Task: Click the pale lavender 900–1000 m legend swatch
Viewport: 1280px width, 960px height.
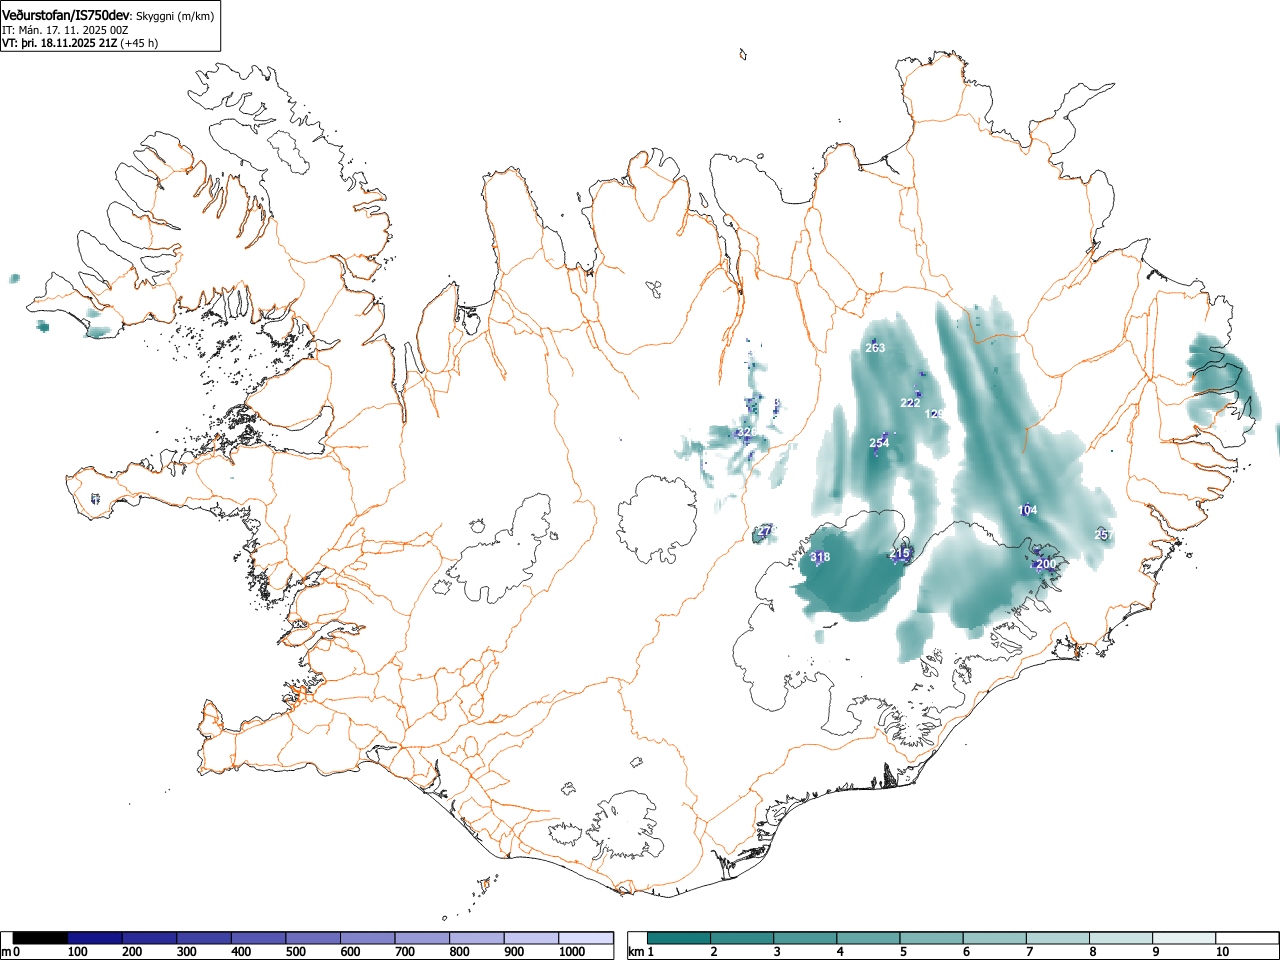Action: (531, 938)
